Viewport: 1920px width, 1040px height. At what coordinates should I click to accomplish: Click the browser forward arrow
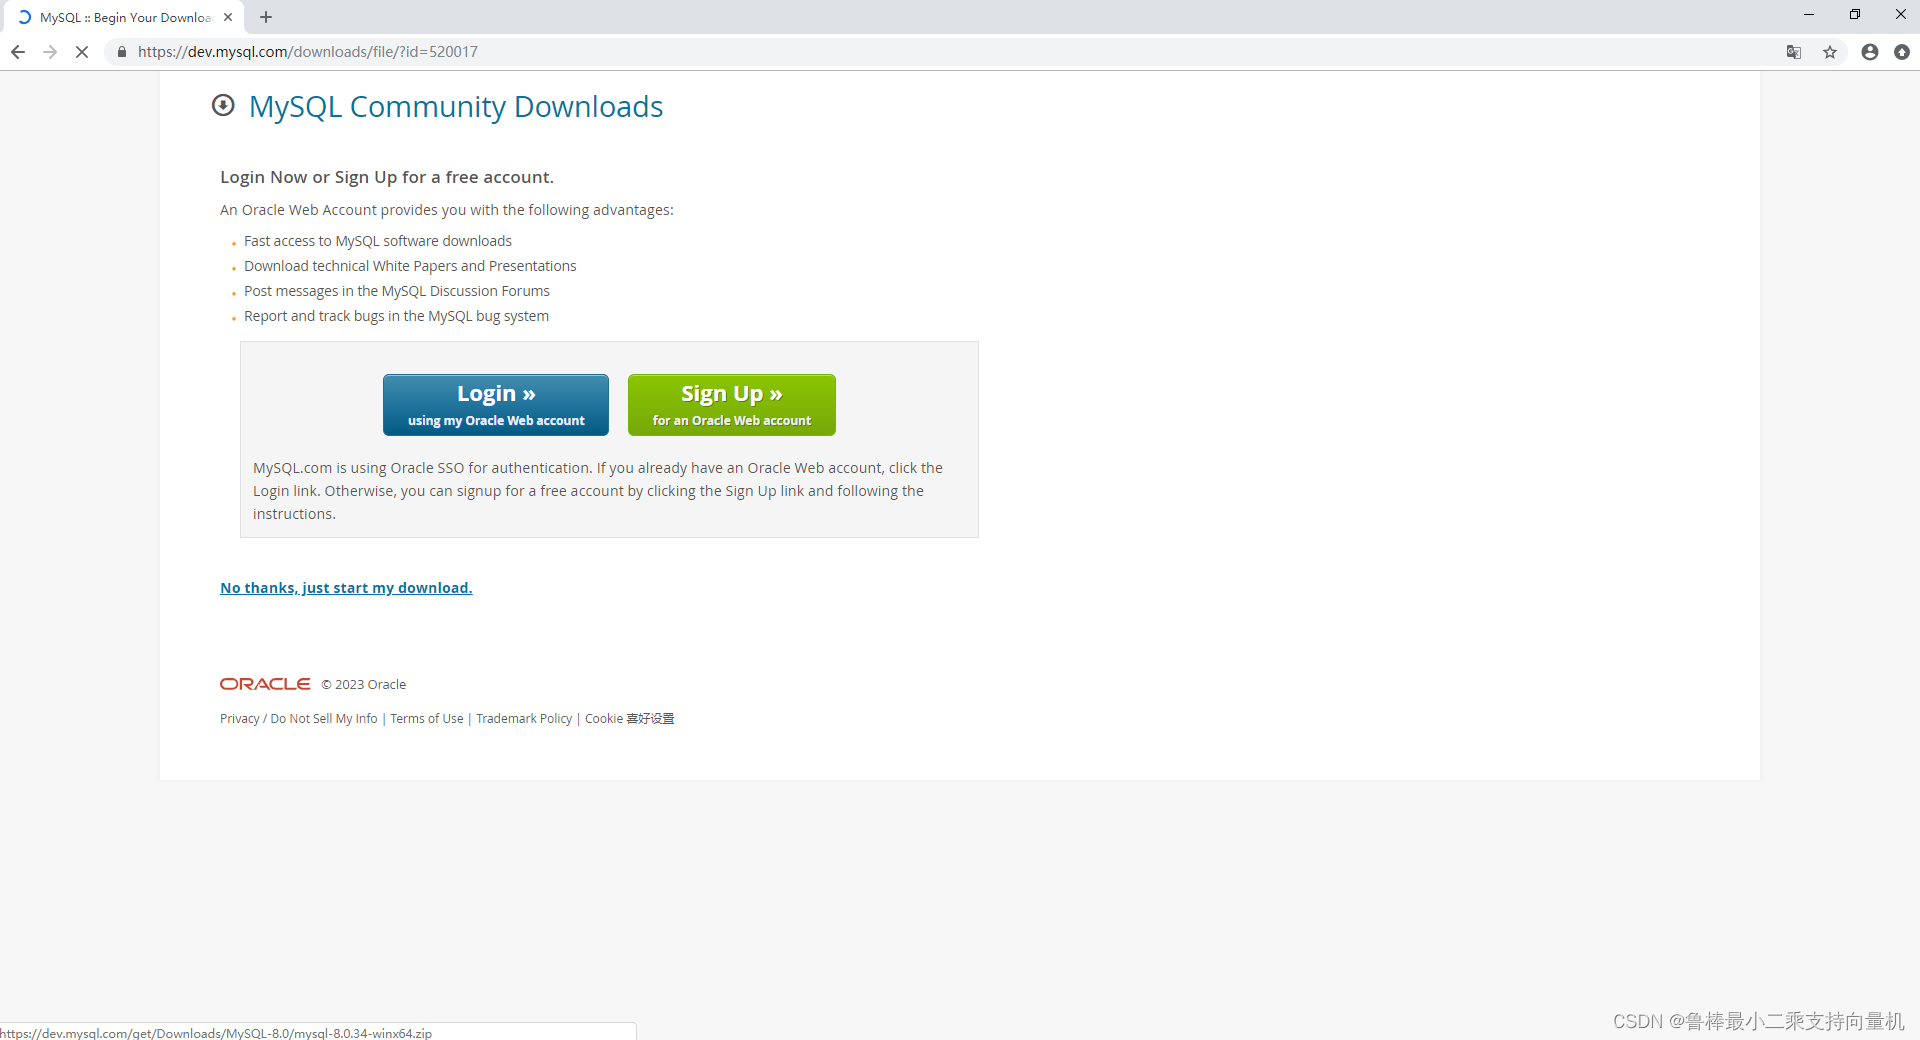pyautogui.click(x=50, y=52)
